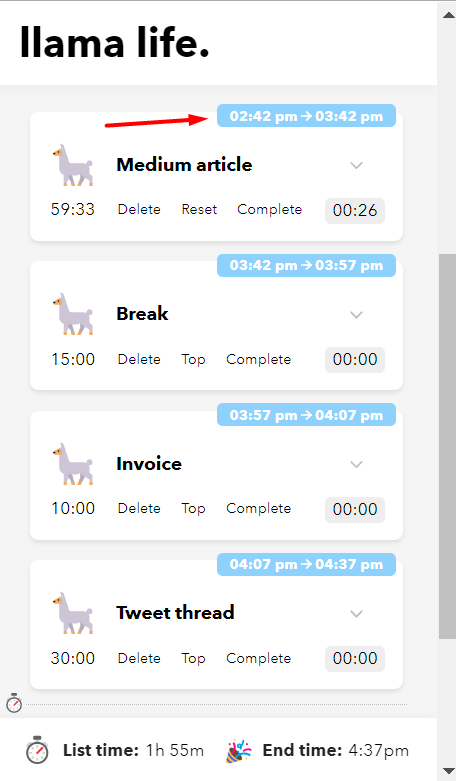Image resolution: width=456 pixels, height=781 pixels.
Task: Mark Medium article as Complete
Action: click(269, 209)
